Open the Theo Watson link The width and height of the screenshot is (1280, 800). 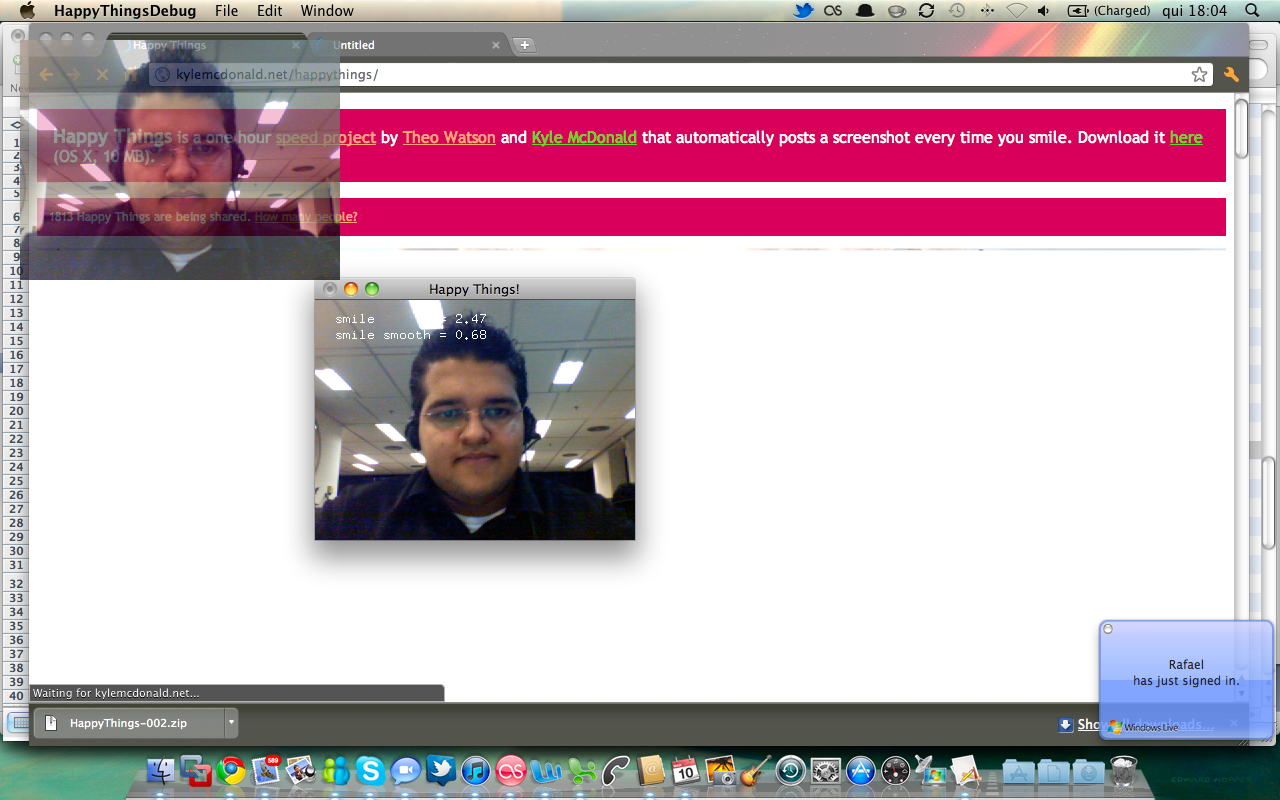click(x=449, y=138)
